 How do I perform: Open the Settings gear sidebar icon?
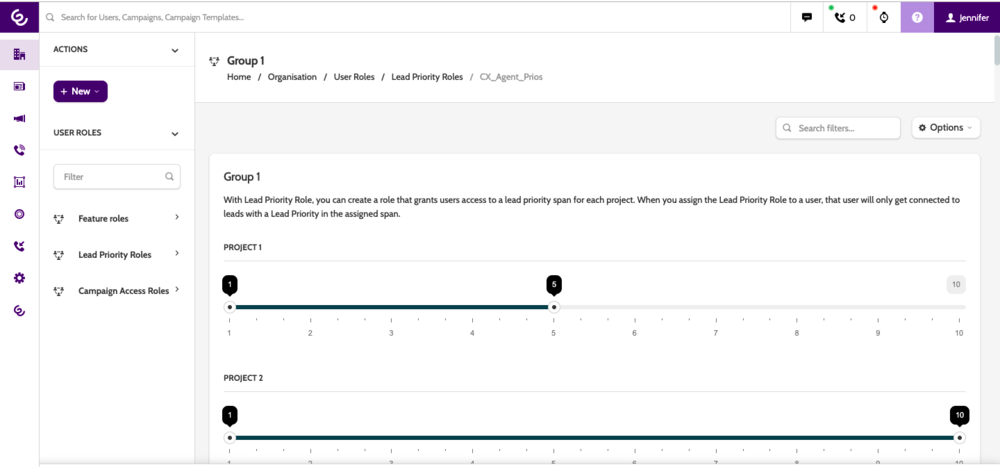coord(19,278)
